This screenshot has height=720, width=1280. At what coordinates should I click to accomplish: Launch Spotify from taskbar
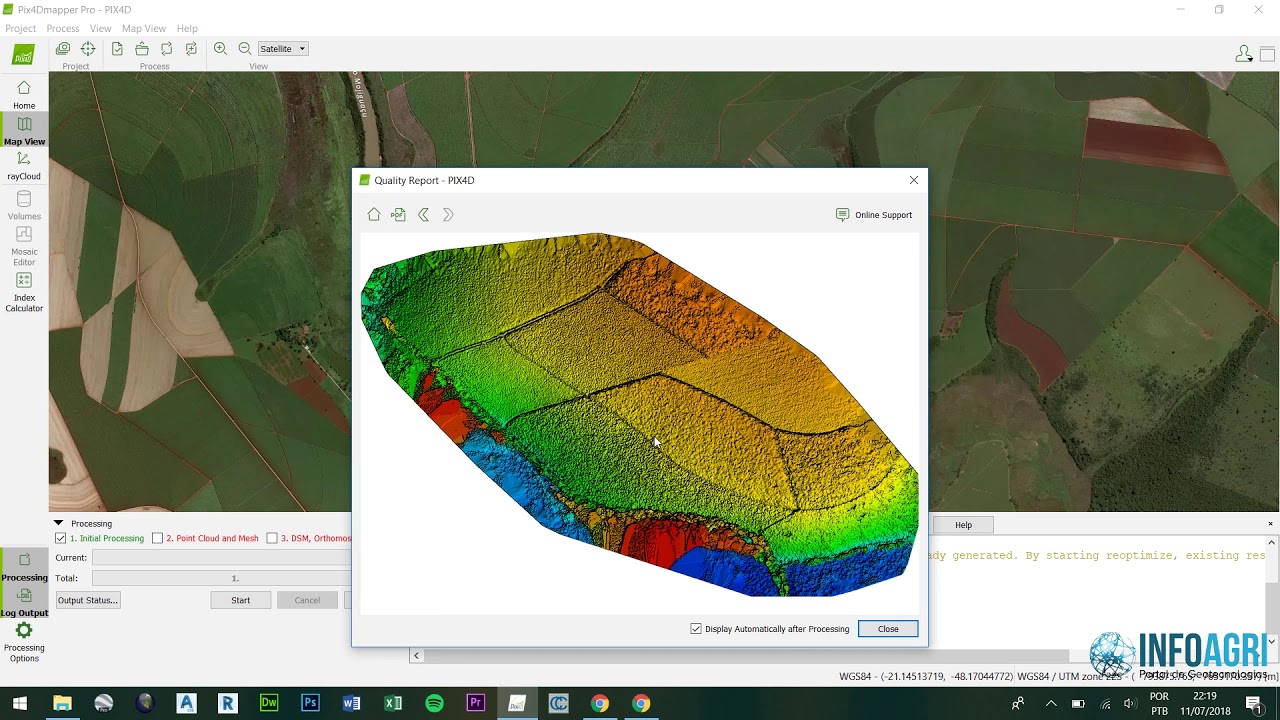pyautogui.click(x=434, y=704)
